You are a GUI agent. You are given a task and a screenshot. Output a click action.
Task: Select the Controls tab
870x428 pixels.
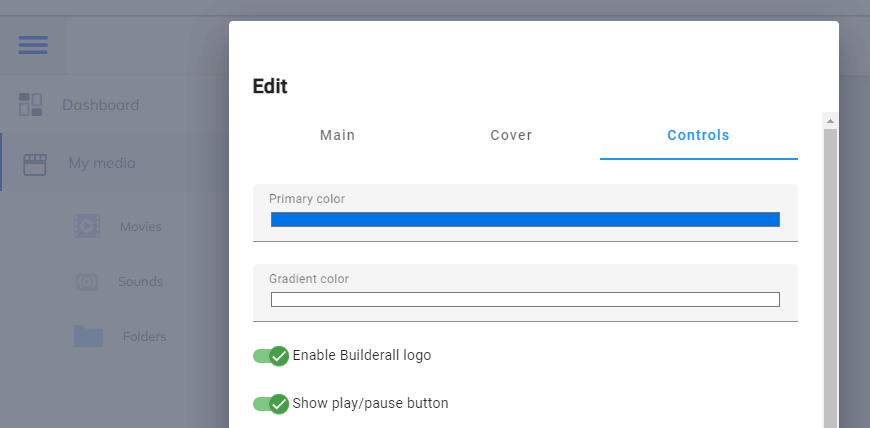[x=699, y=135]
